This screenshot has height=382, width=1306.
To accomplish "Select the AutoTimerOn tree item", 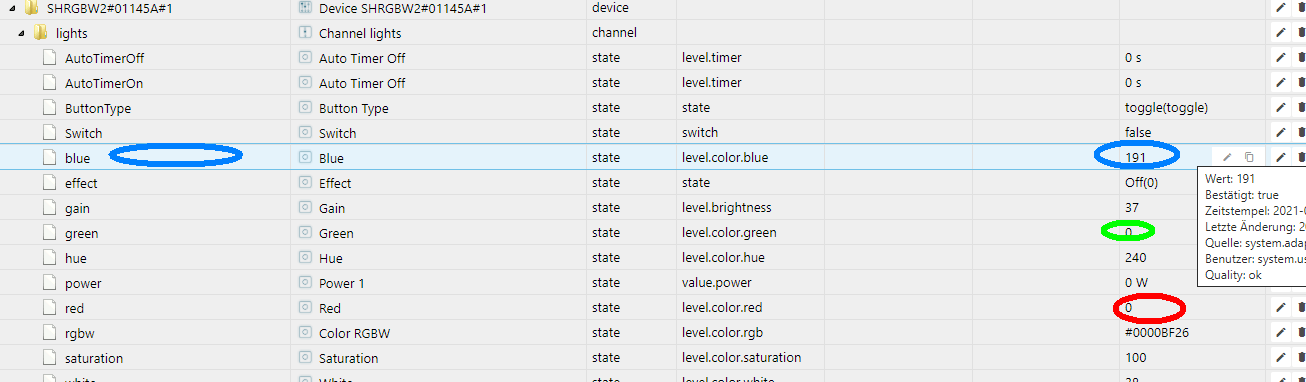I will [x=104, y=83].
